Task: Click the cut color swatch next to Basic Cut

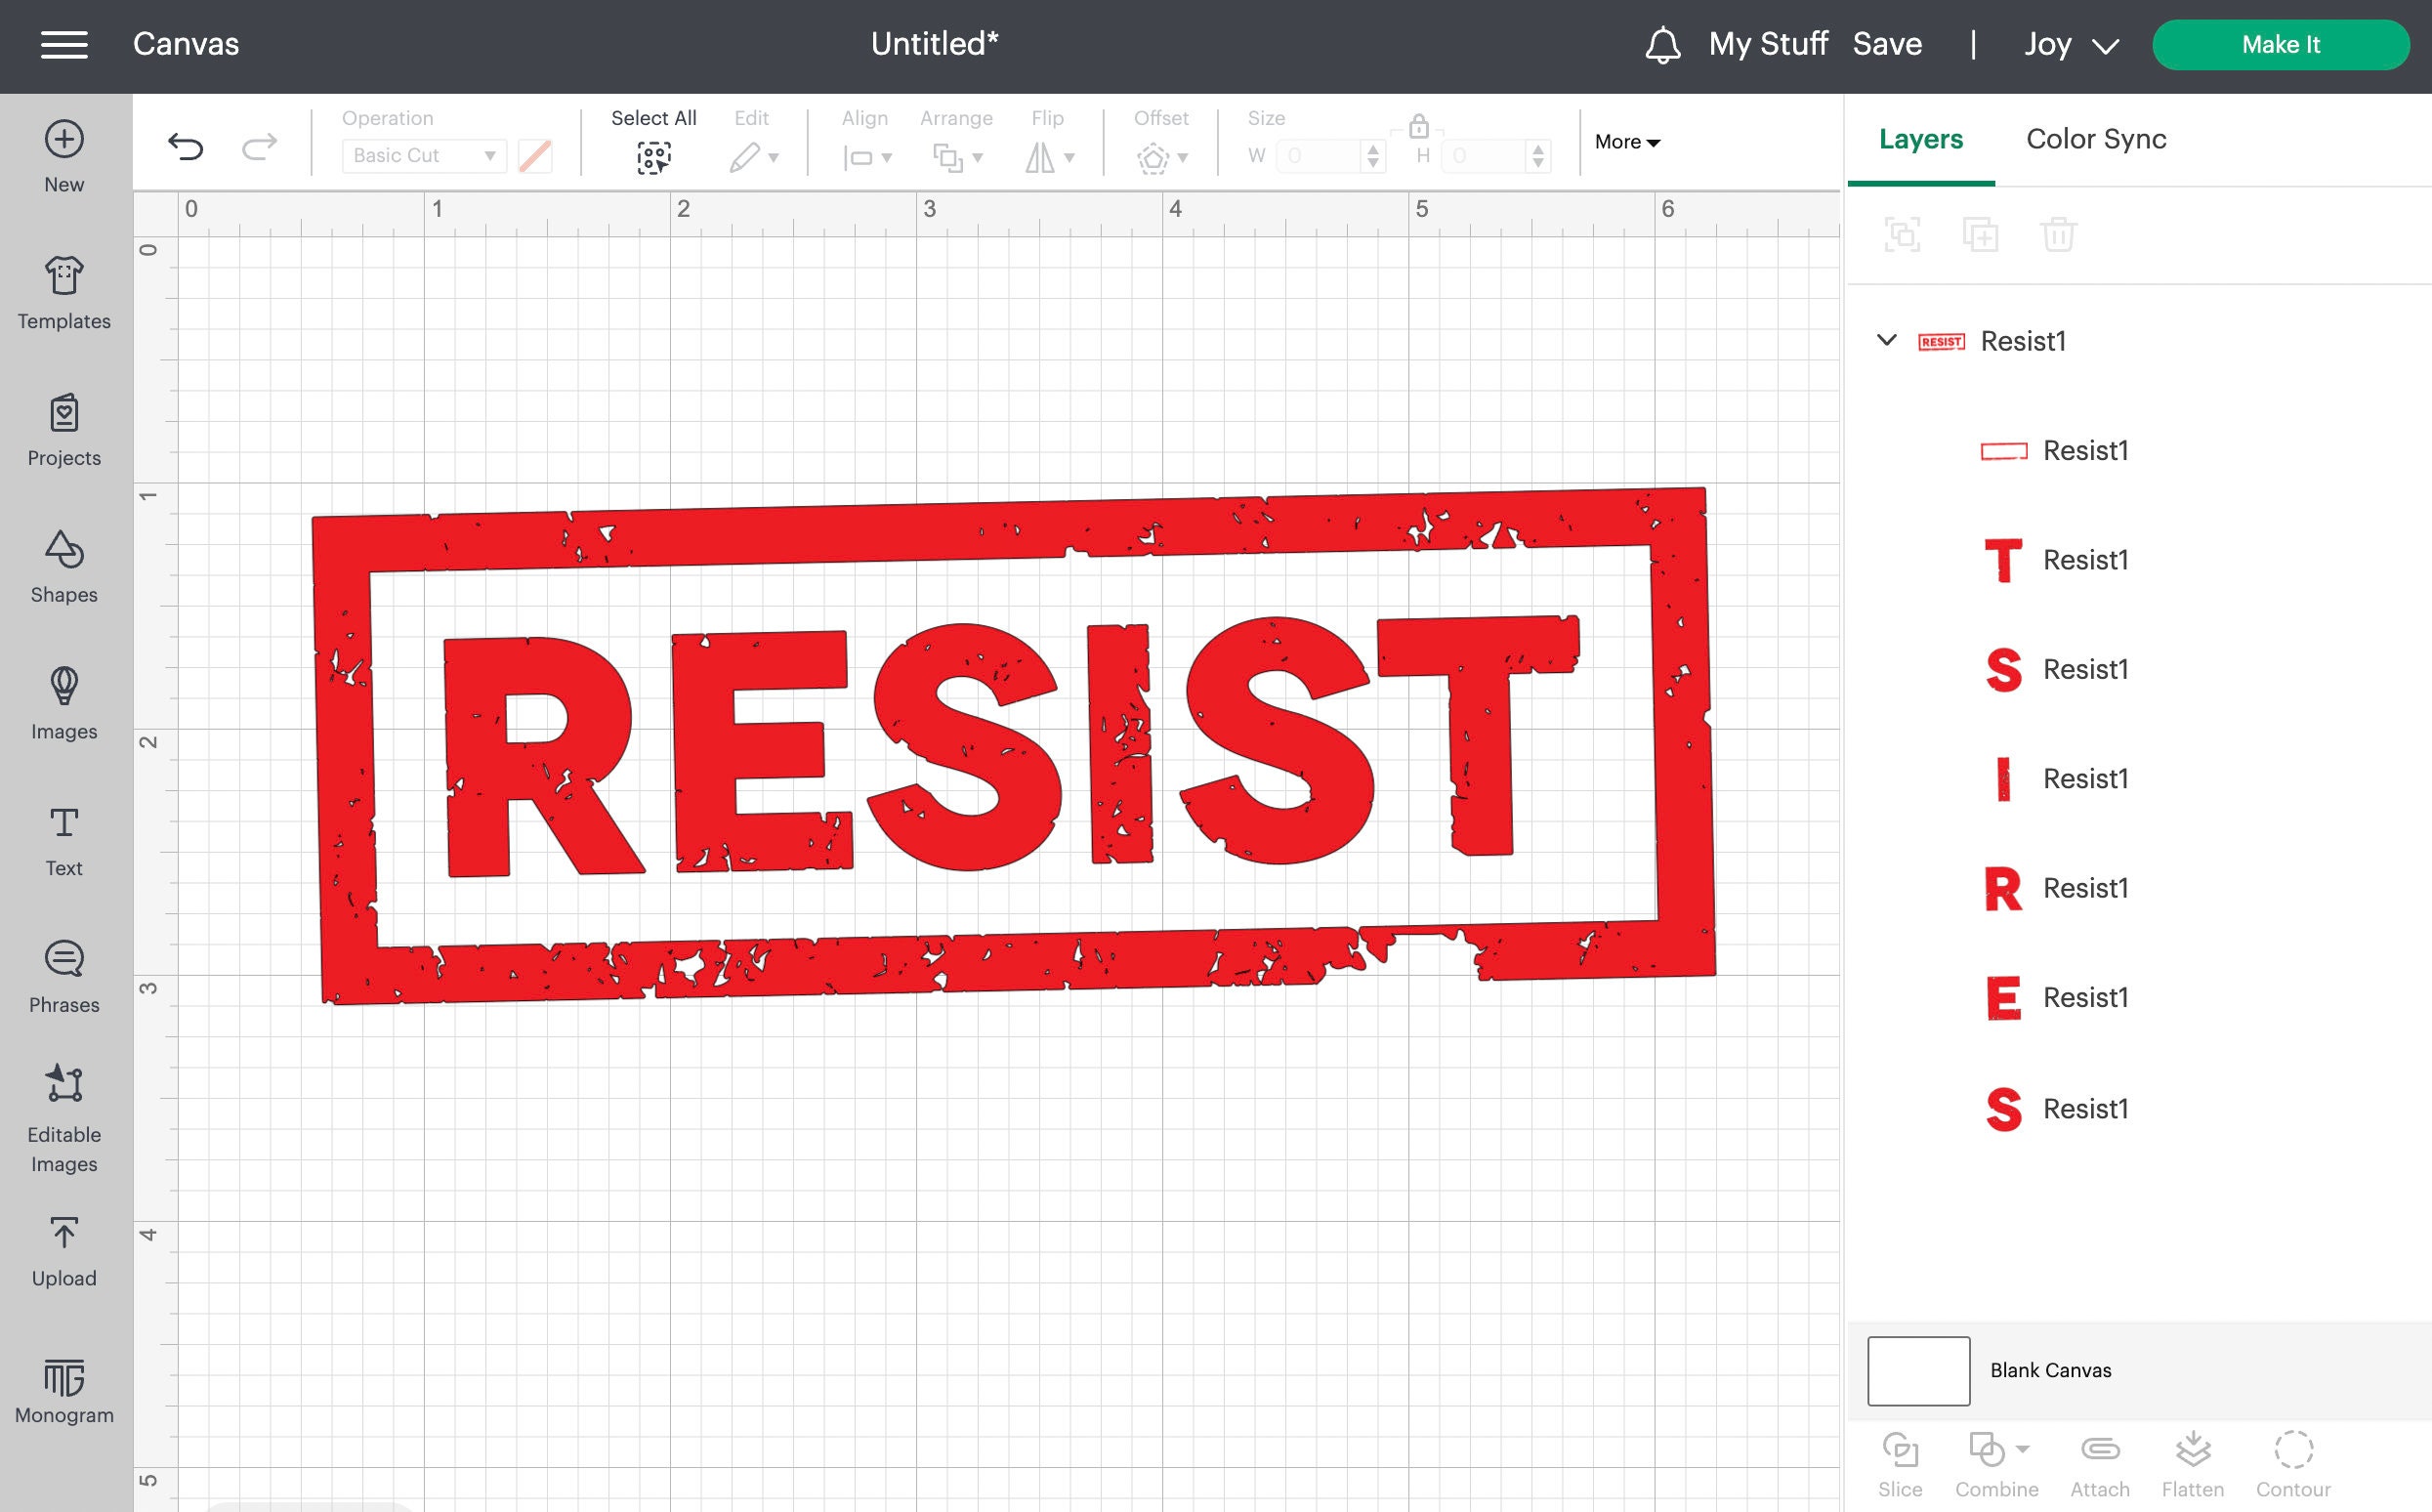Action: tap(535, 156)
